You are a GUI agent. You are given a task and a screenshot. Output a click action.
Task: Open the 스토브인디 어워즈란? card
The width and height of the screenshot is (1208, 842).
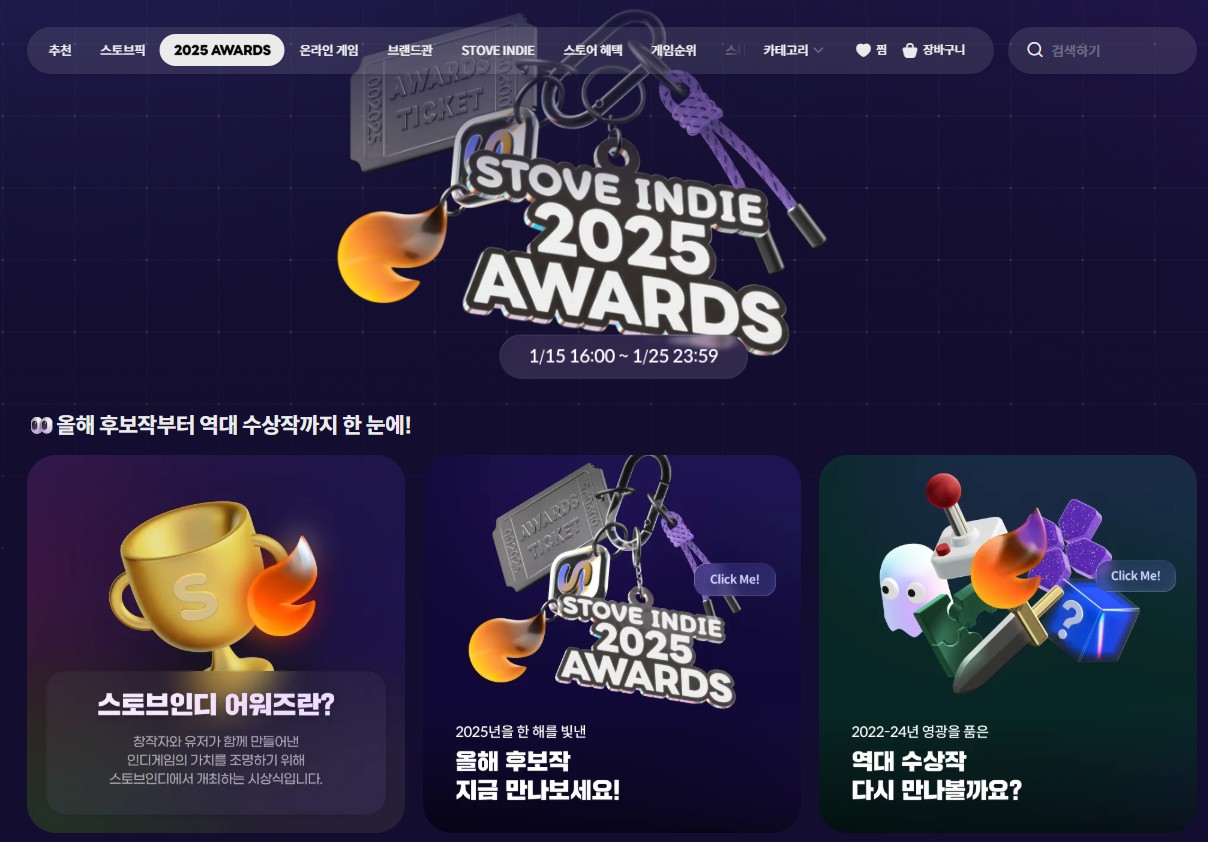[x=216, y=644]
